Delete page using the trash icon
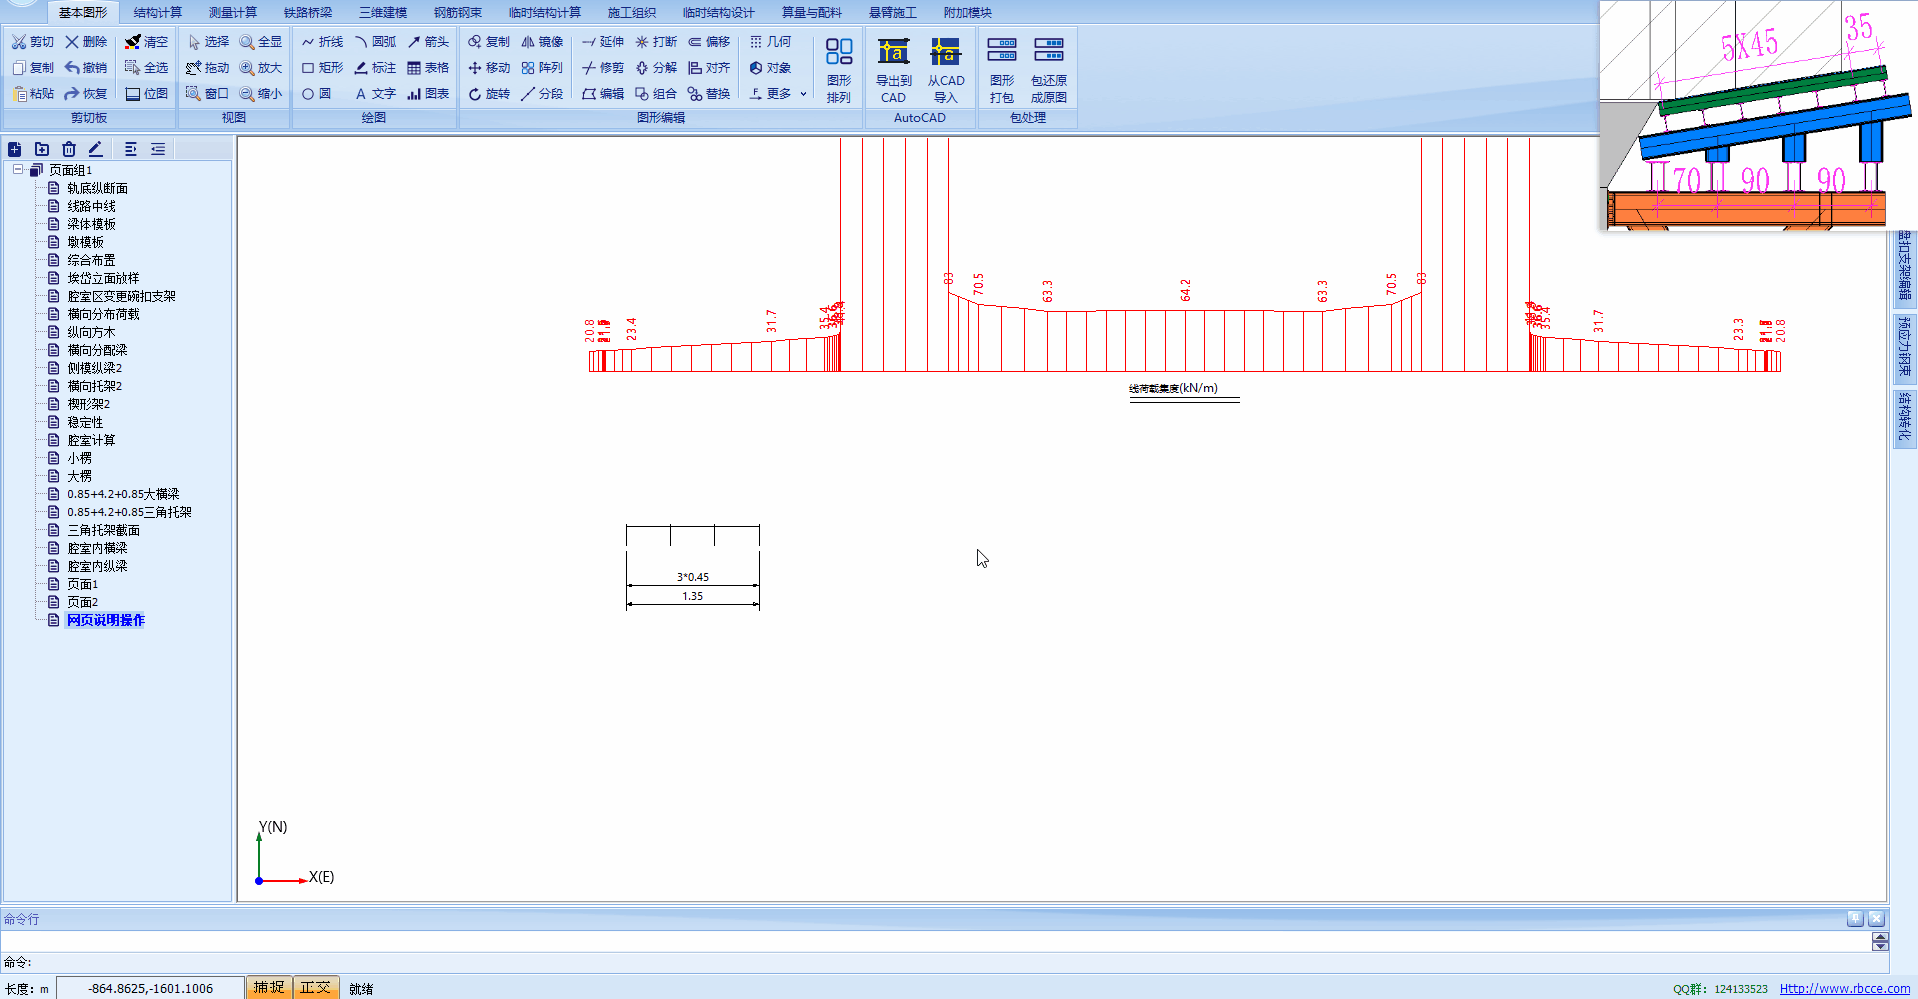 point(69,149)
